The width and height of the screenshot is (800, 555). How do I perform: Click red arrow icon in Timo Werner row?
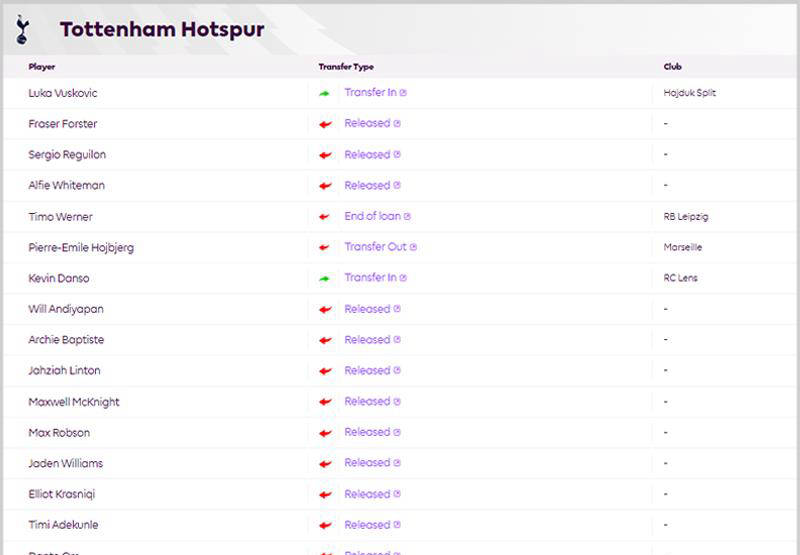pos(324,217)
